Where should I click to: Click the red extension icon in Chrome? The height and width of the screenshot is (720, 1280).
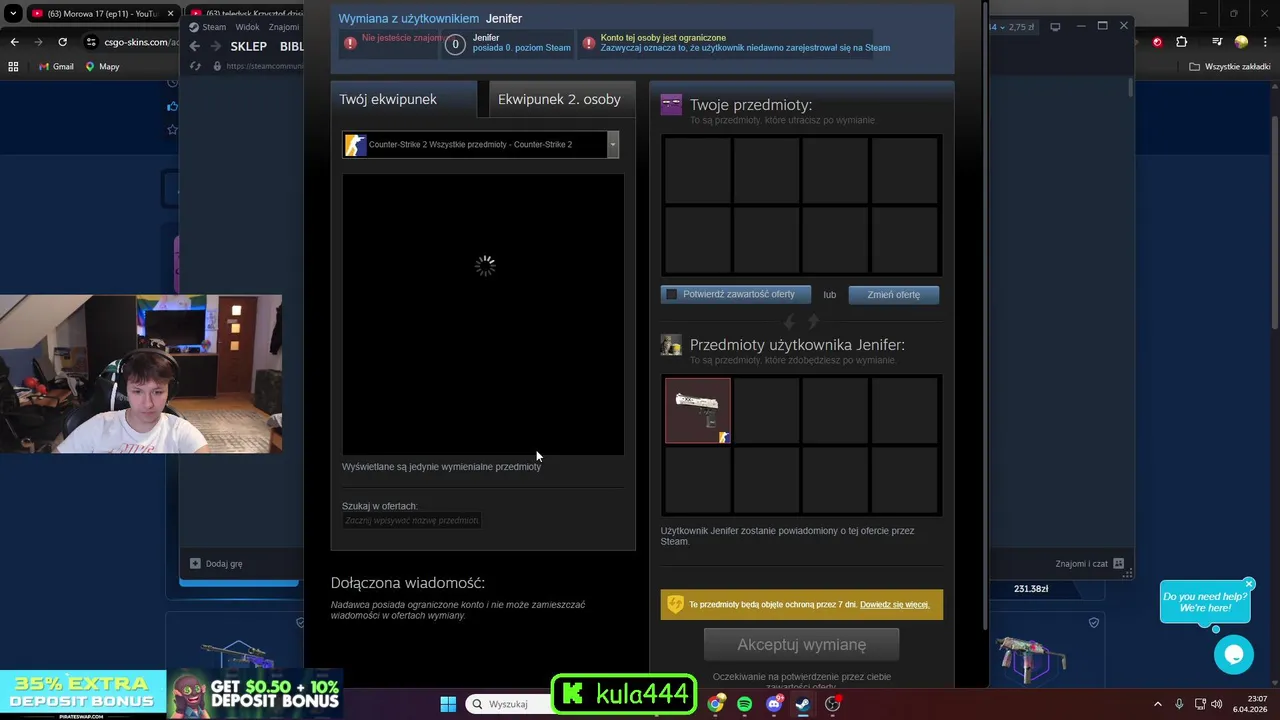click(x=1157, y=42)
